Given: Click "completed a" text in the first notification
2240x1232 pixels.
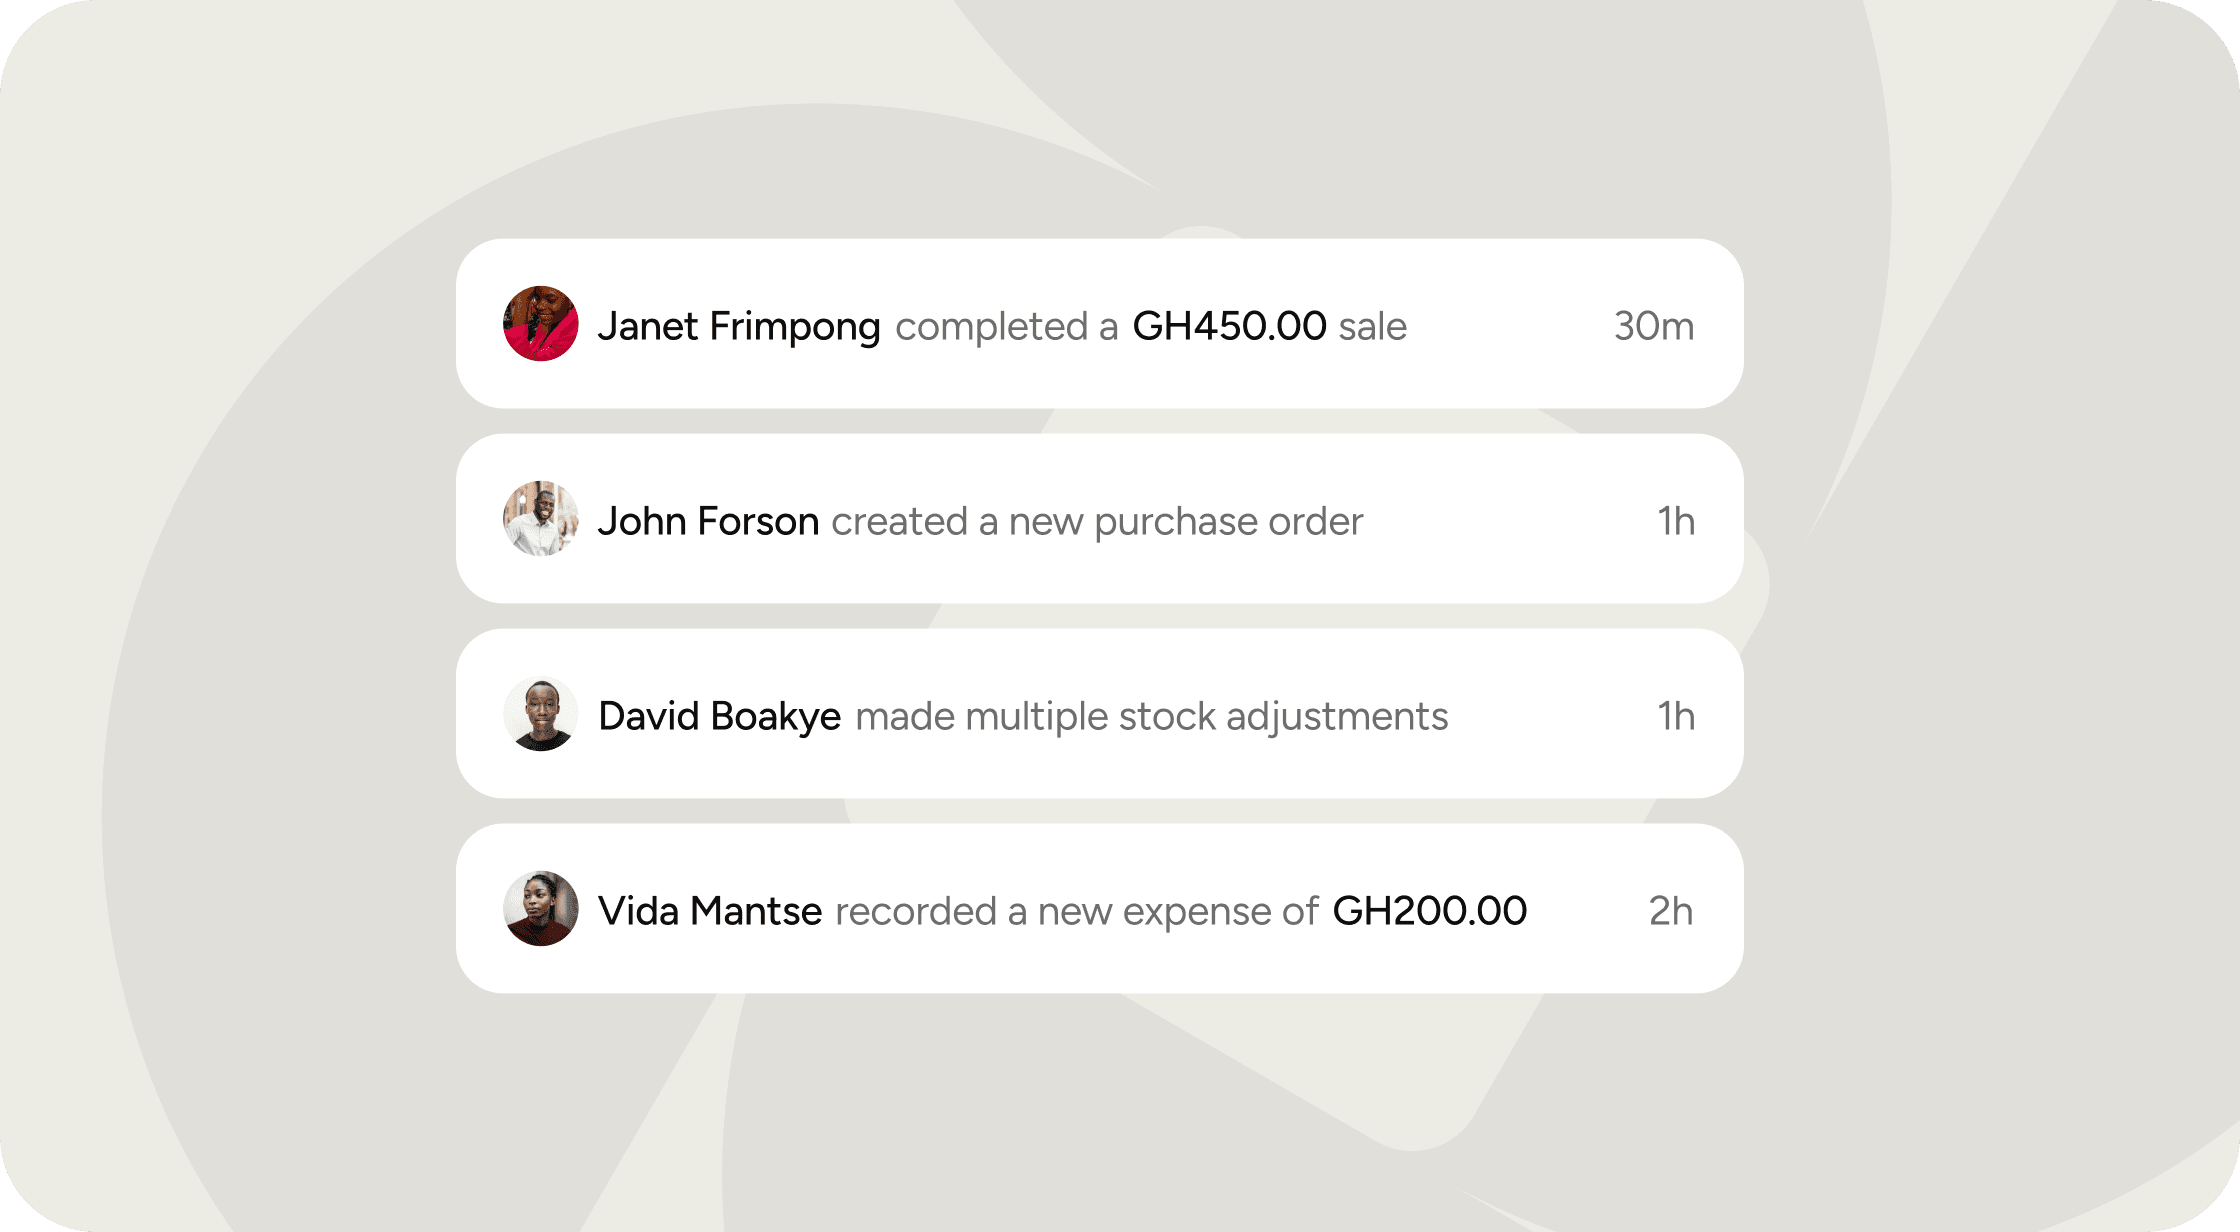Looking at the screenshot, I should pyautogui.click(x=1006, y=326).
